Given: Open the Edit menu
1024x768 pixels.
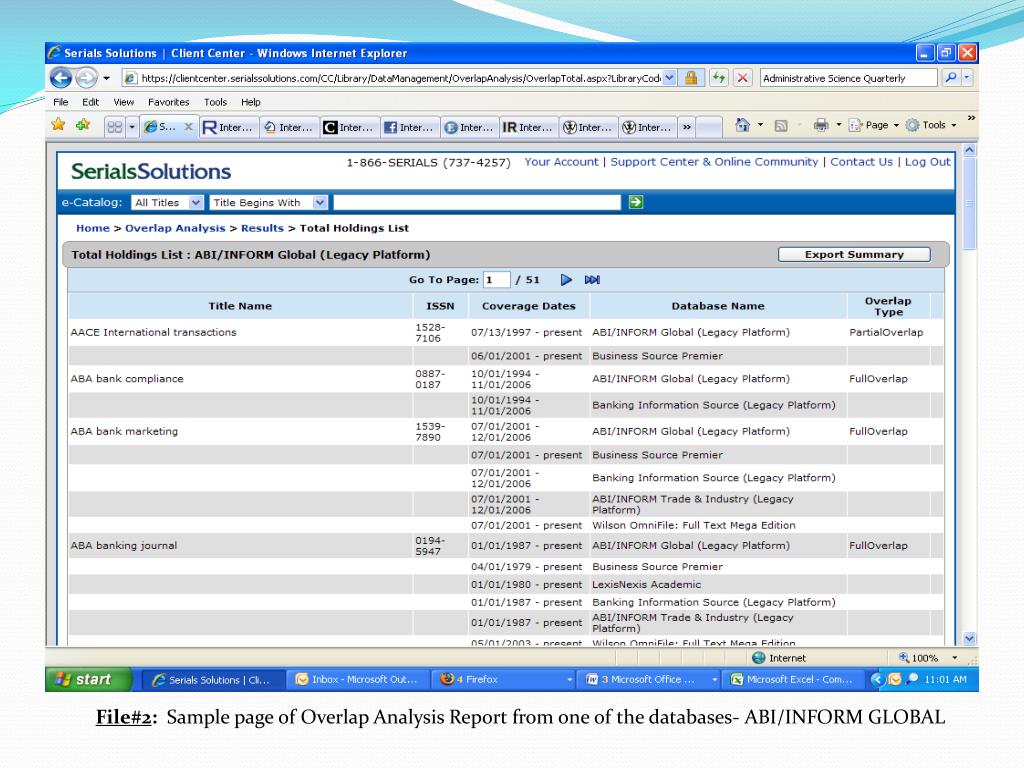Looking at the screenshot, I should (x=90, y=102).
